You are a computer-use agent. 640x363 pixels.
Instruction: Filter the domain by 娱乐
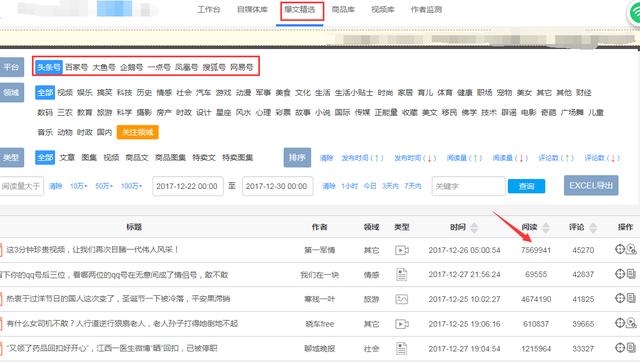pos(84,93)
